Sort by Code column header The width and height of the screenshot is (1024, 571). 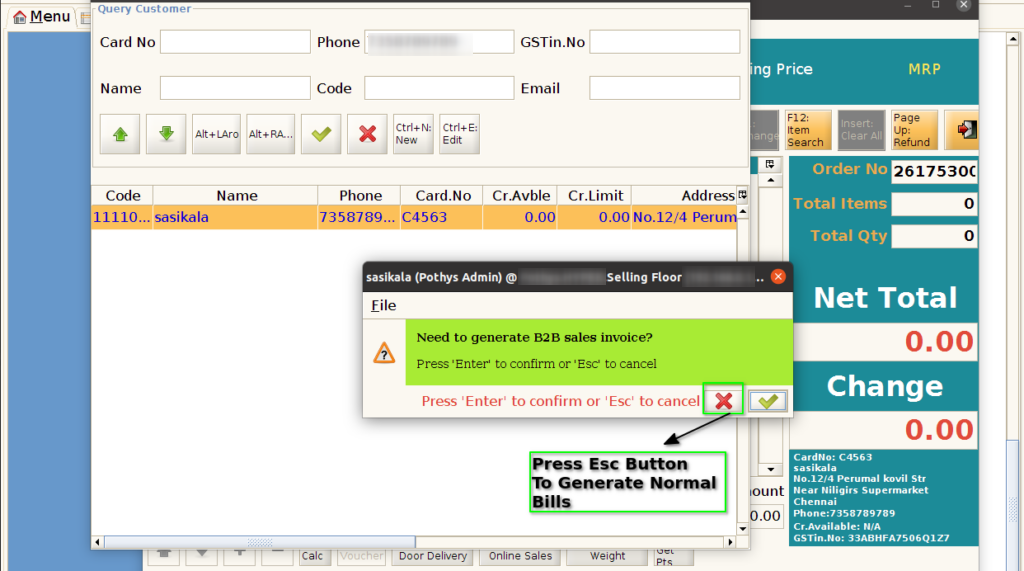pos(123,195)
